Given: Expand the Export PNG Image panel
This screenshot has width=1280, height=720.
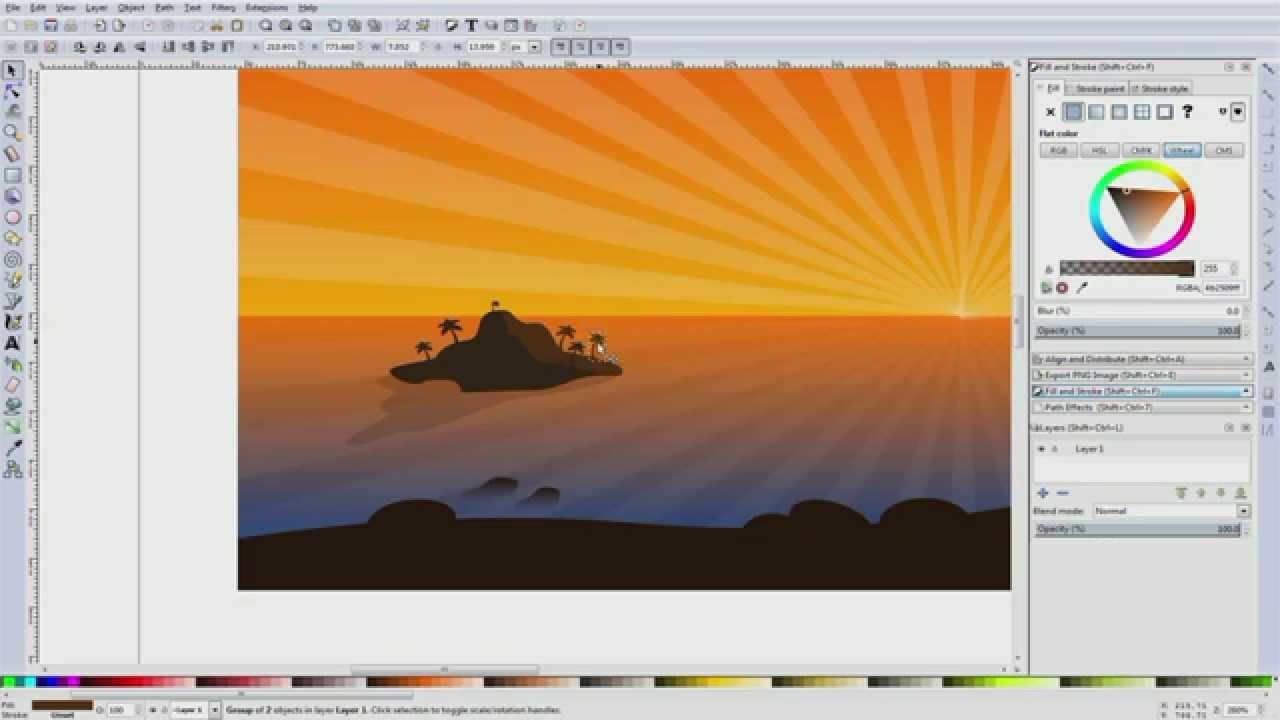Looking at the screenshot, I should coord(1140,375).
